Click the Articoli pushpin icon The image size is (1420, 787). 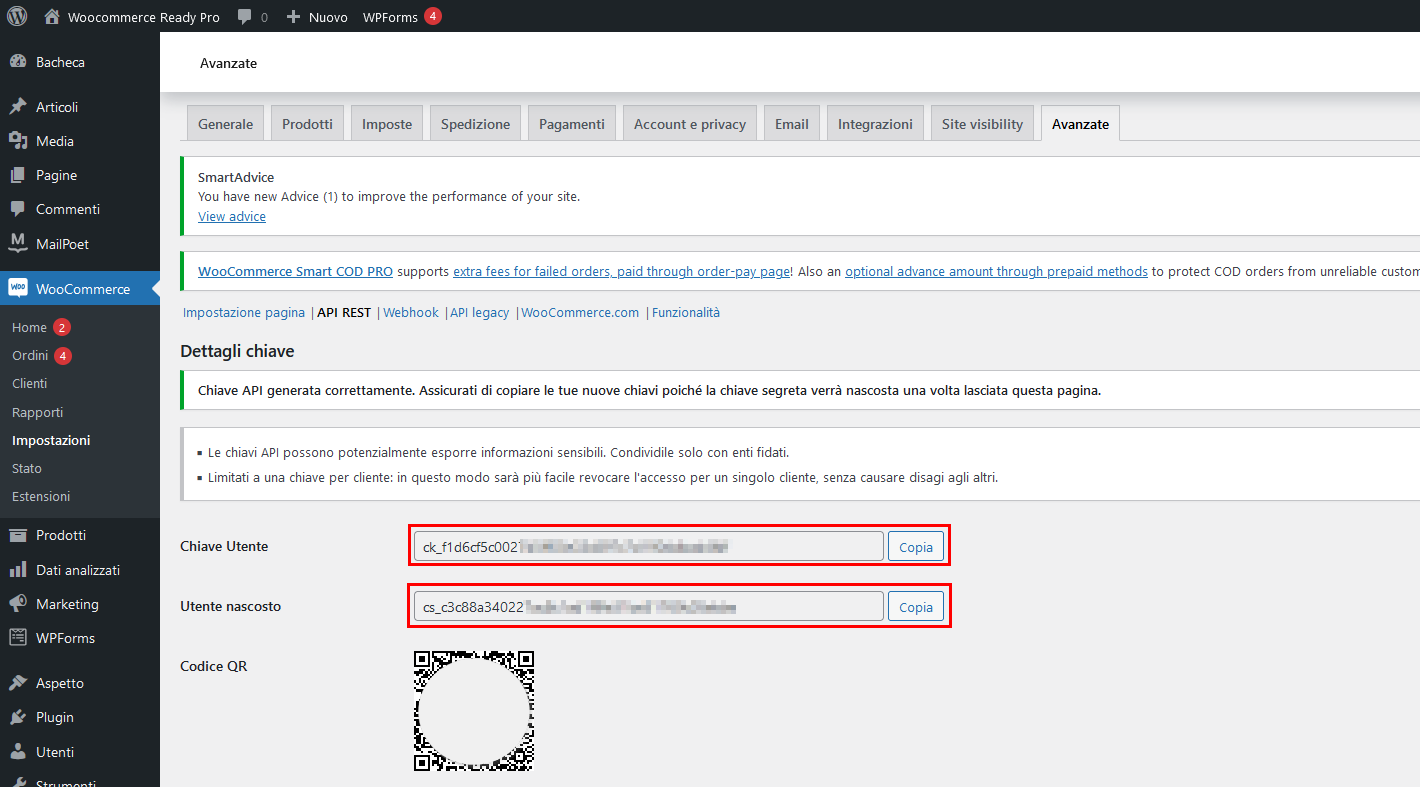18,107
